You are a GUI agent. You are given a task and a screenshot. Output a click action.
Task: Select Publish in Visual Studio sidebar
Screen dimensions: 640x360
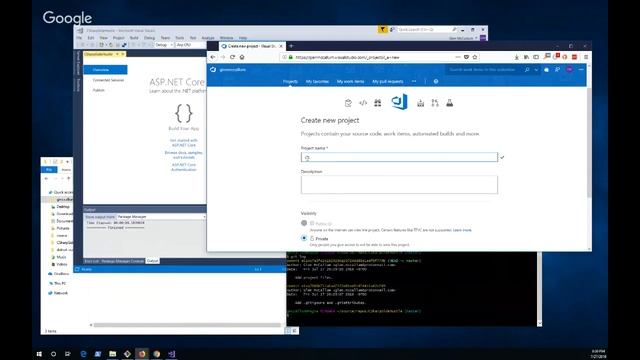coord(98,90)
